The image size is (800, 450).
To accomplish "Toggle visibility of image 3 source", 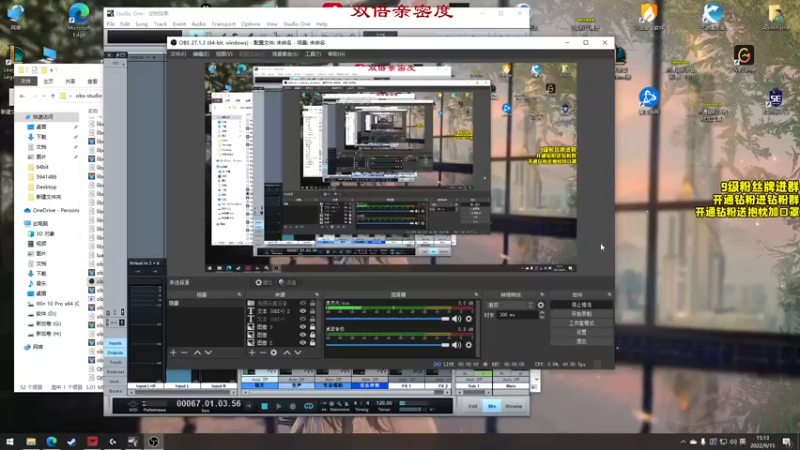I will [x=303, y=327].
